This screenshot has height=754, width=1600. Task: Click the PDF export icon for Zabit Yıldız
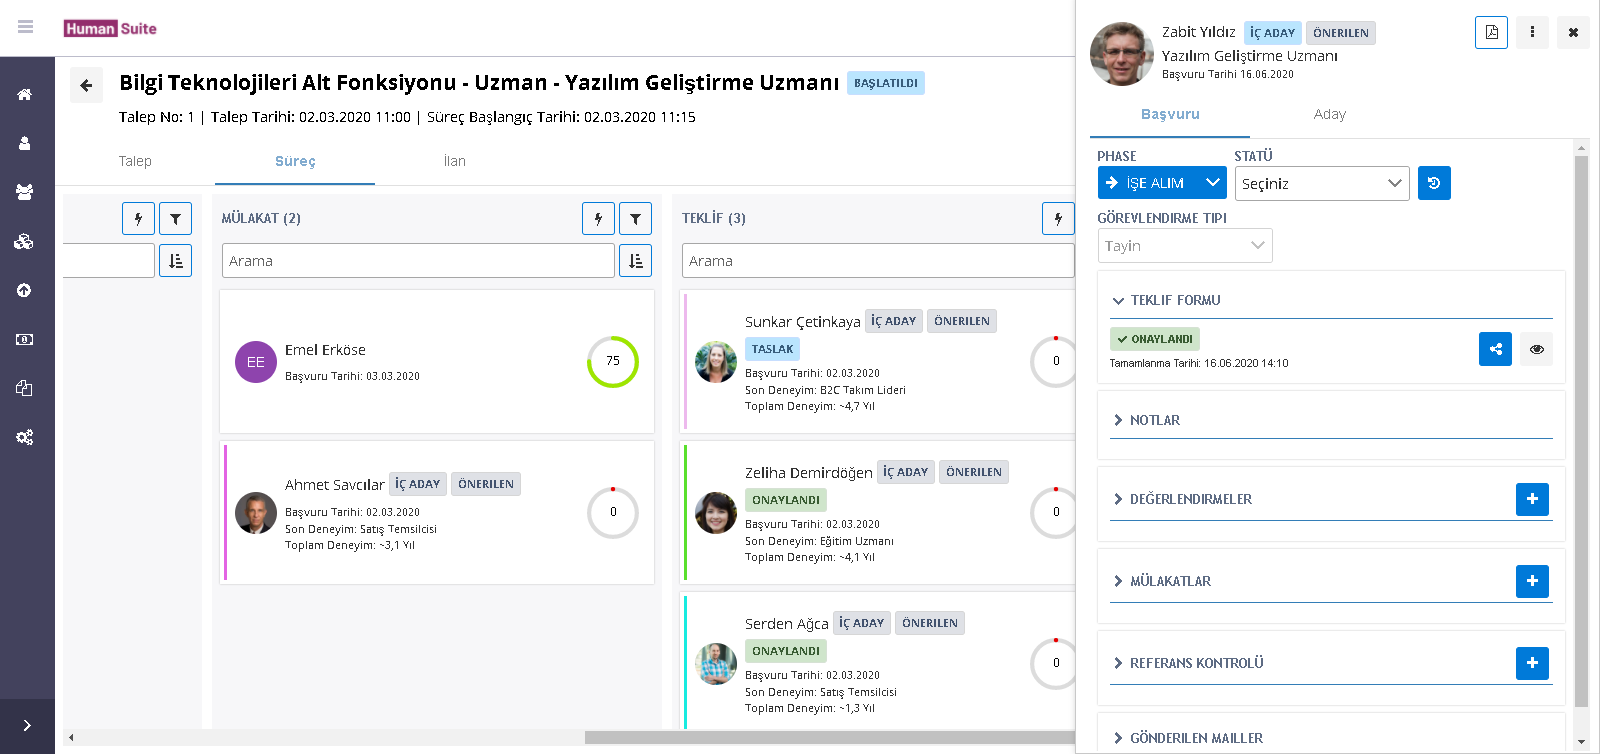point(1491,32)
